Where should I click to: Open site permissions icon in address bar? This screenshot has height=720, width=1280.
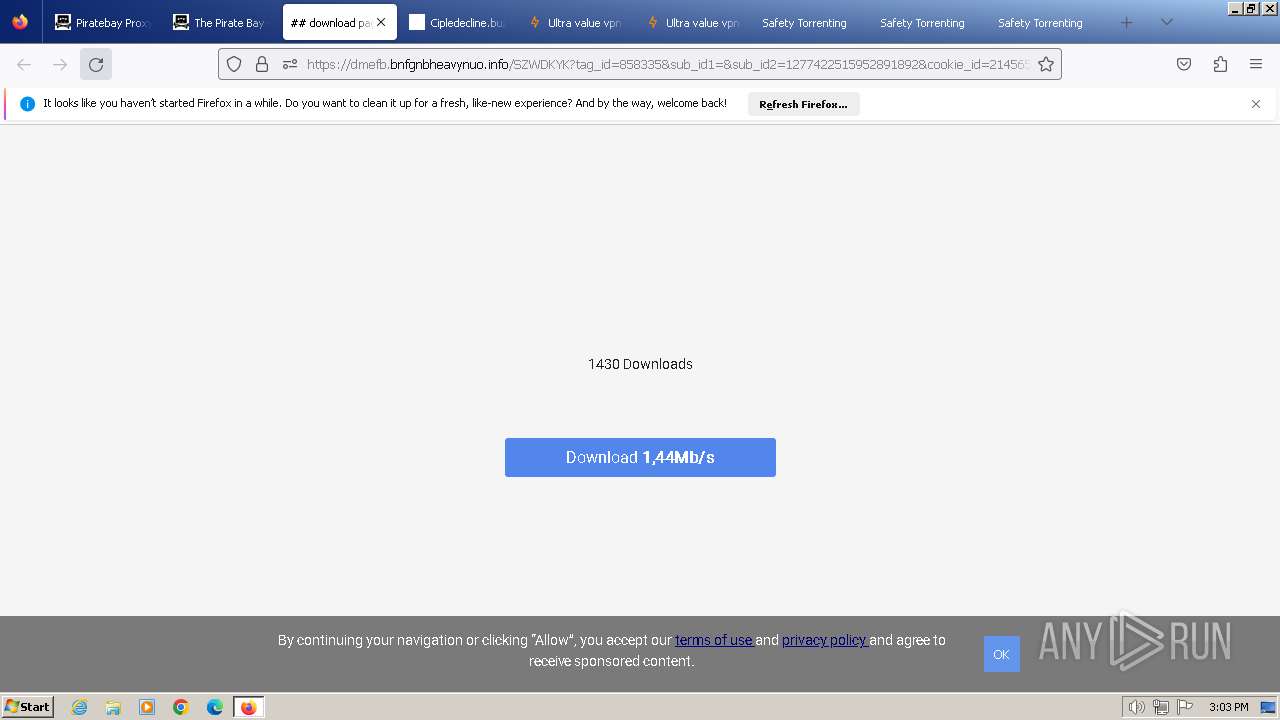tap(290, 64)
